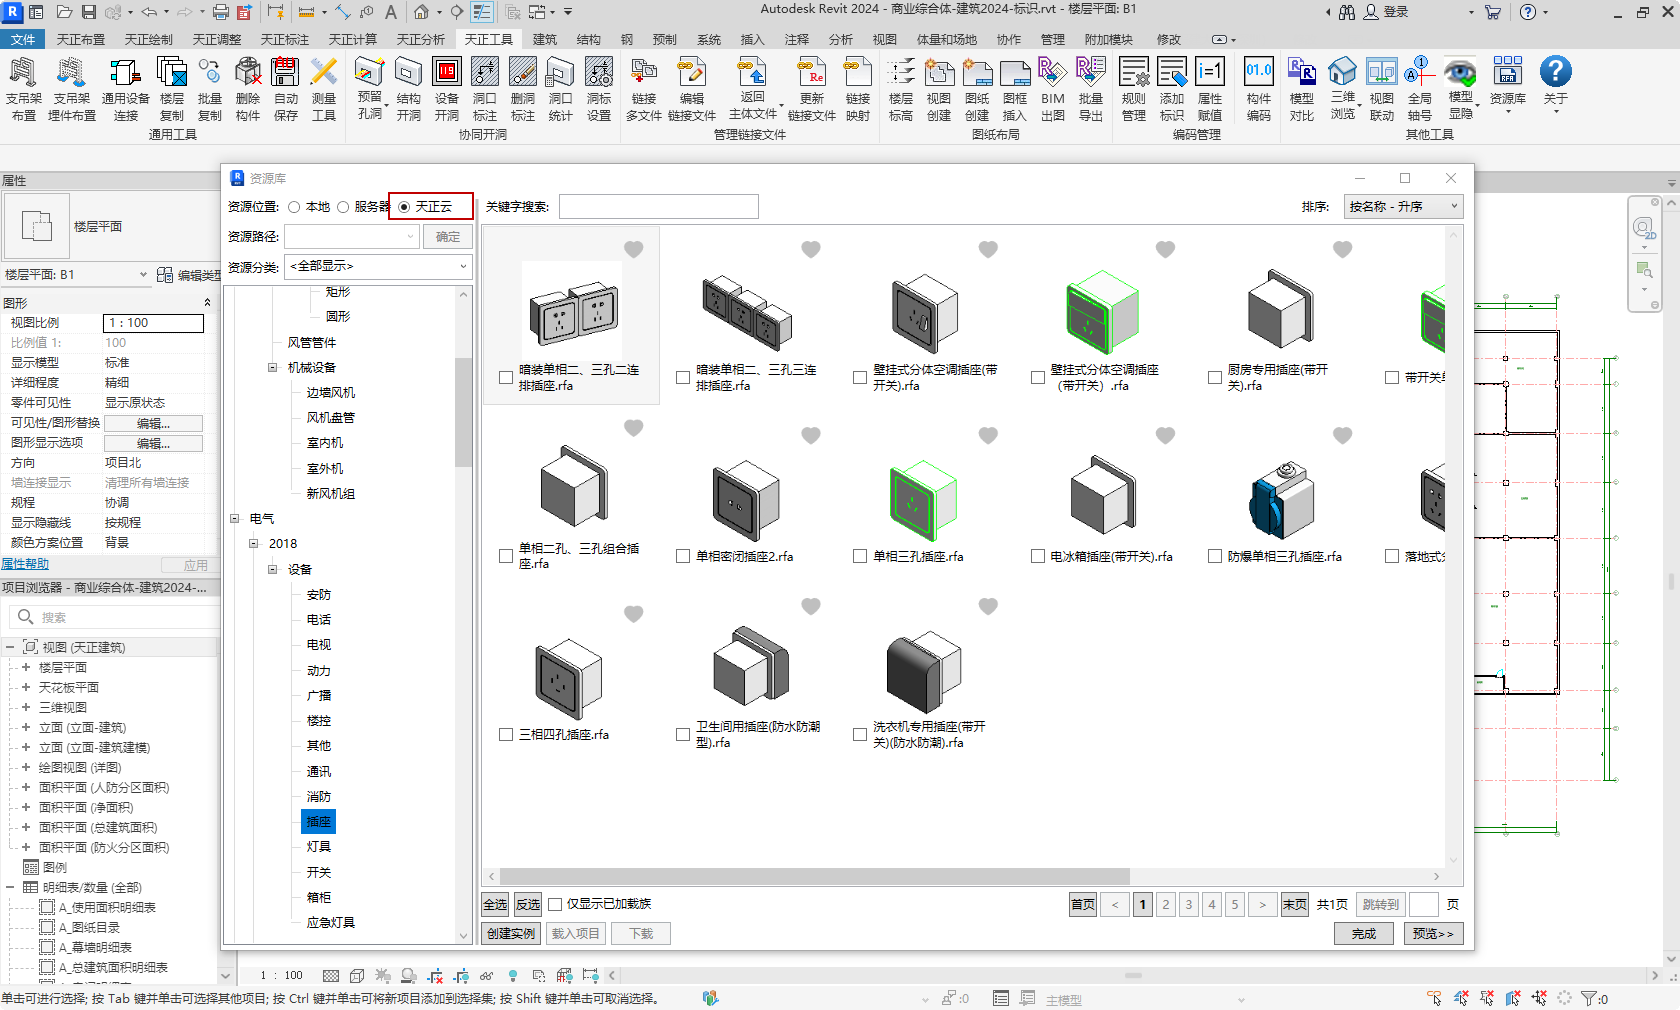Open the 楼层平面: B1 type dropdown

click(x=77, y=274)
